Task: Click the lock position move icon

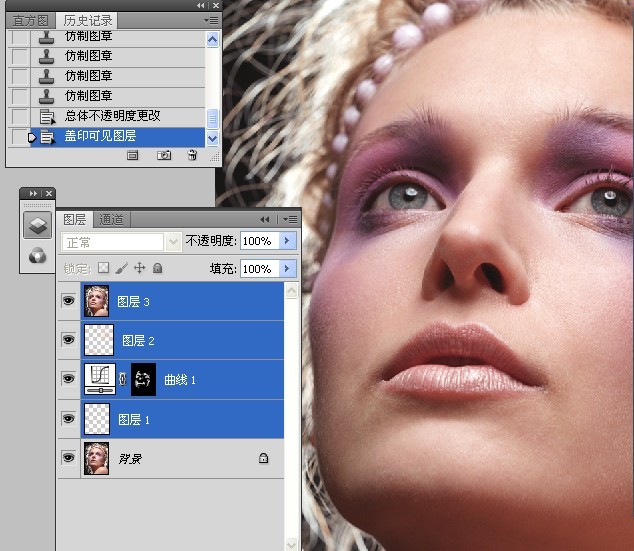Action: [139, 268]
